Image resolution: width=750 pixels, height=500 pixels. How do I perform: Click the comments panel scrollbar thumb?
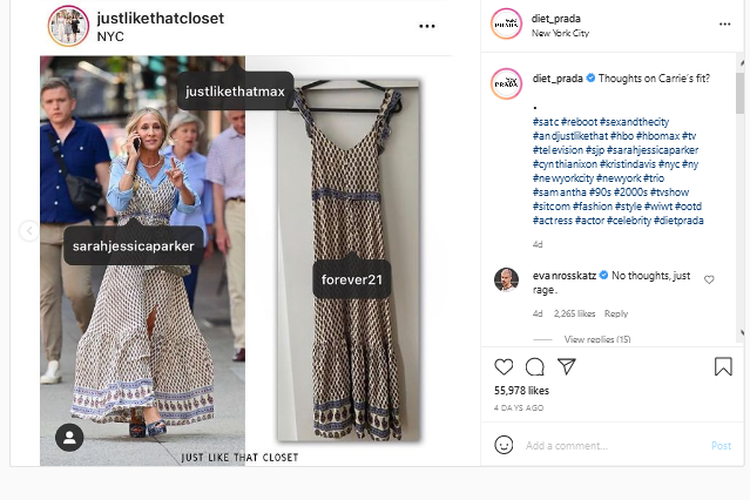[740, 93]
